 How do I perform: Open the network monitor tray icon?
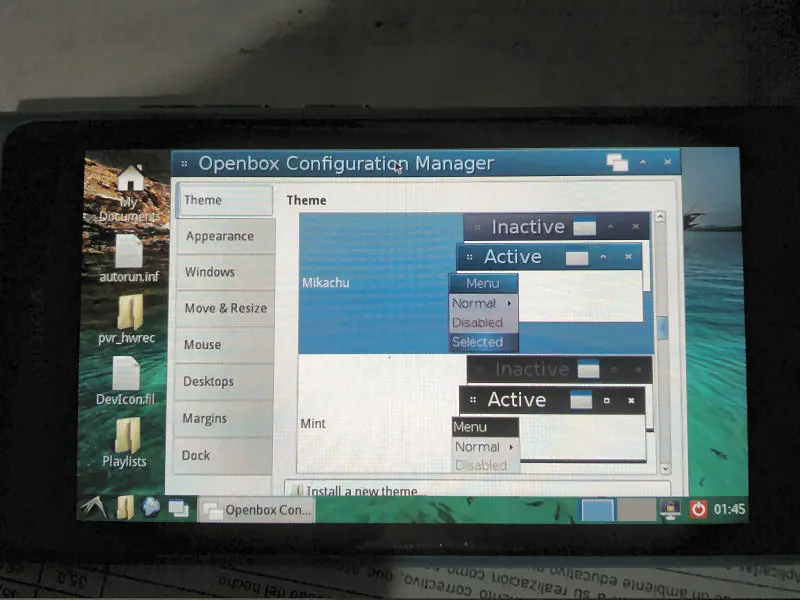pos(670,509)
